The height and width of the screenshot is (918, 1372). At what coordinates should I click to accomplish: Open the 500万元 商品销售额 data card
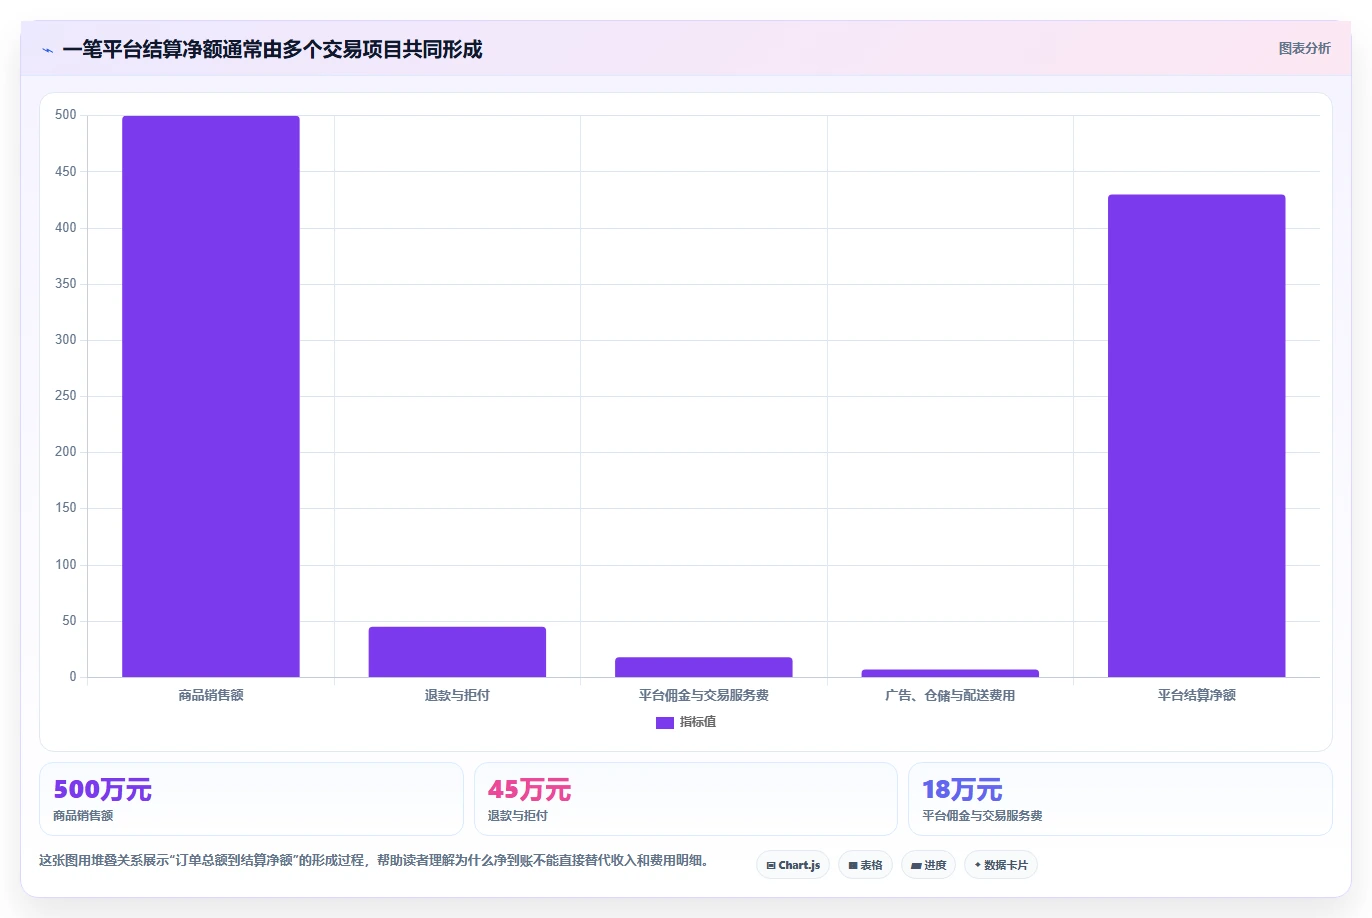251,799
